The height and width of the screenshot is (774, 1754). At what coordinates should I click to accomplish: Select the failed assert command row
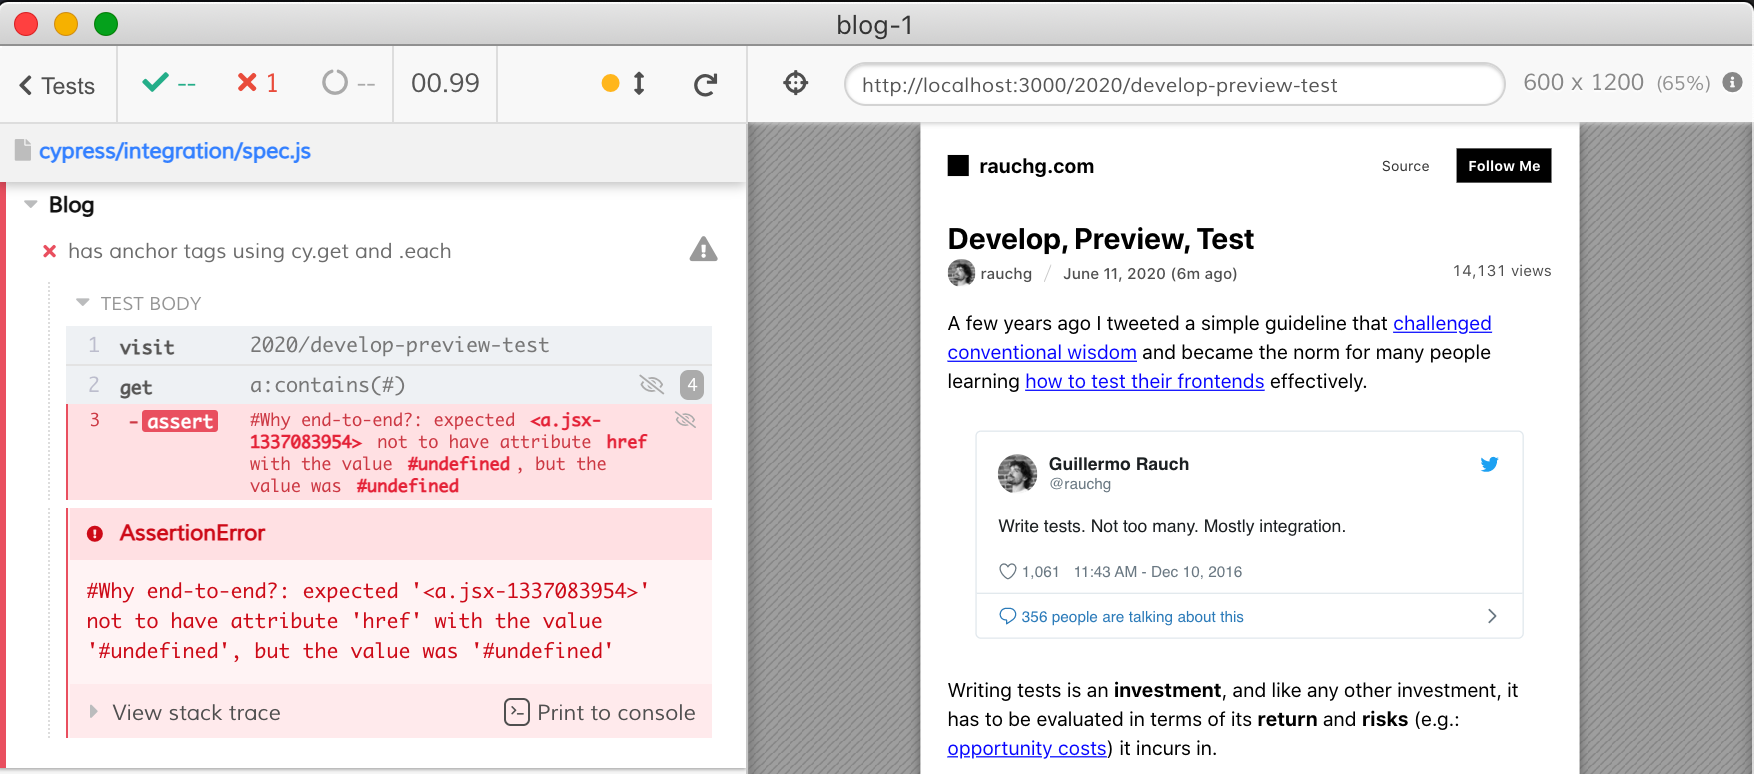[389, 452]
